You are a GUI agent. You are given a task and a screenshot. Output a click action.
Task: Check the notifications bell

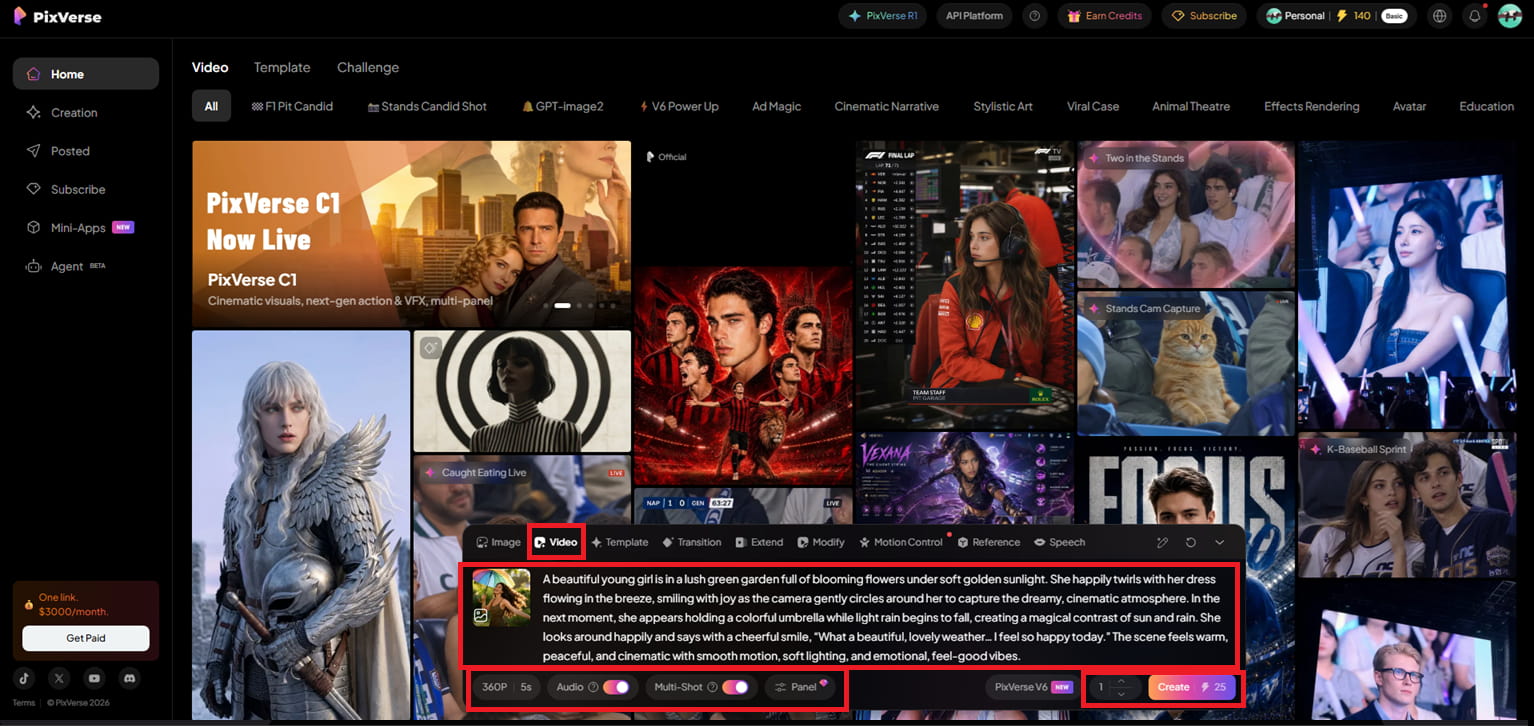(1474, 16)
